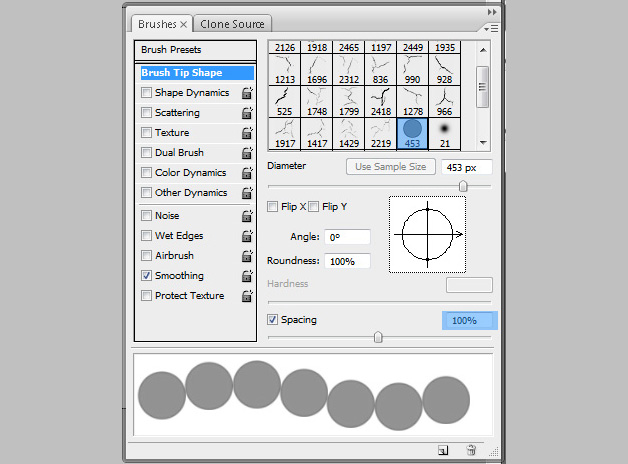Click the lock icon beside Airbrush
628x464 pixels.
pos(247,256)
